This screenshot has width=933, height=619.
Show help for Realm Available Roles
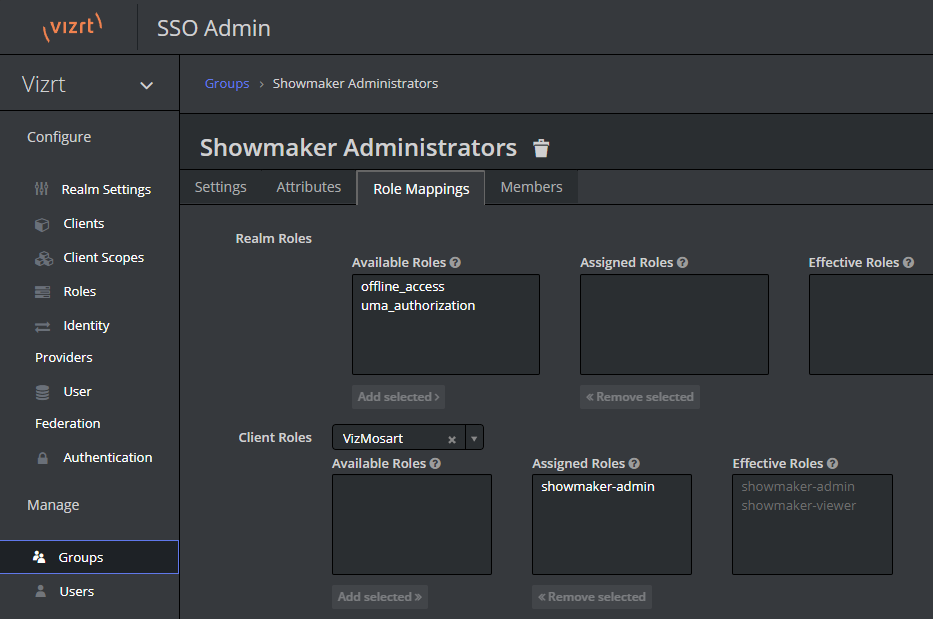click(455, 262)
